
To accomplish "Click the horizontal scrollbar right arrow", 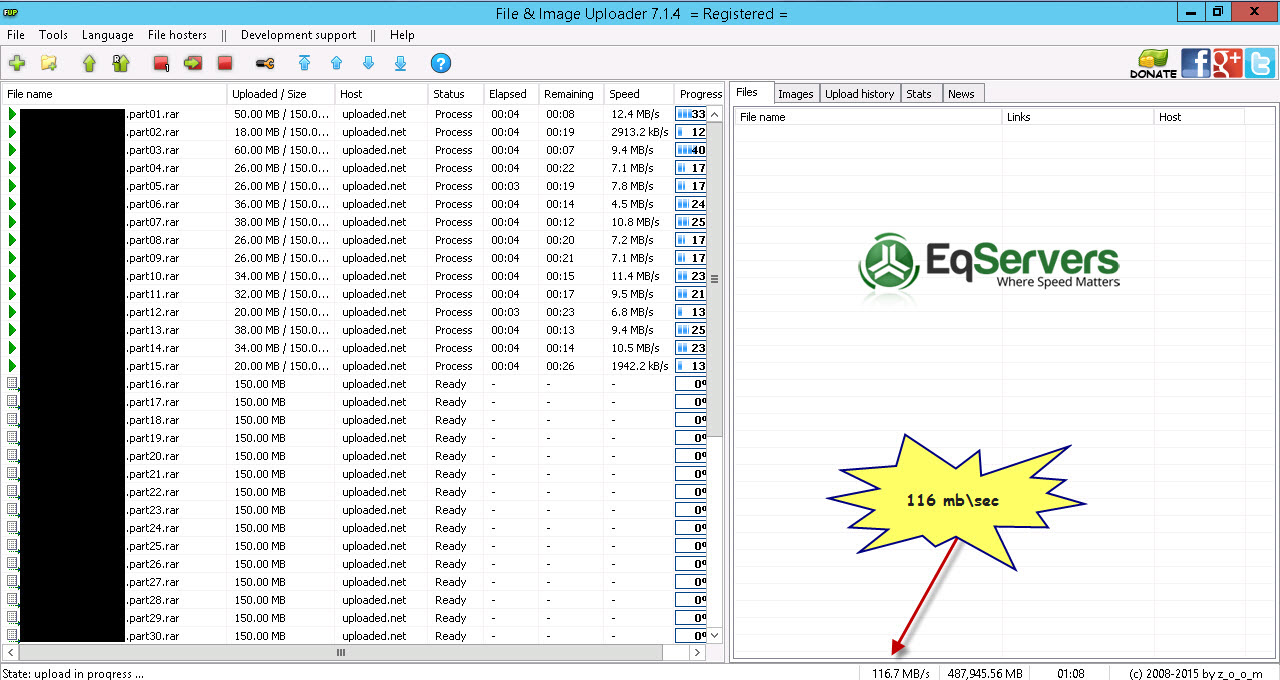I will pos(697,652).
